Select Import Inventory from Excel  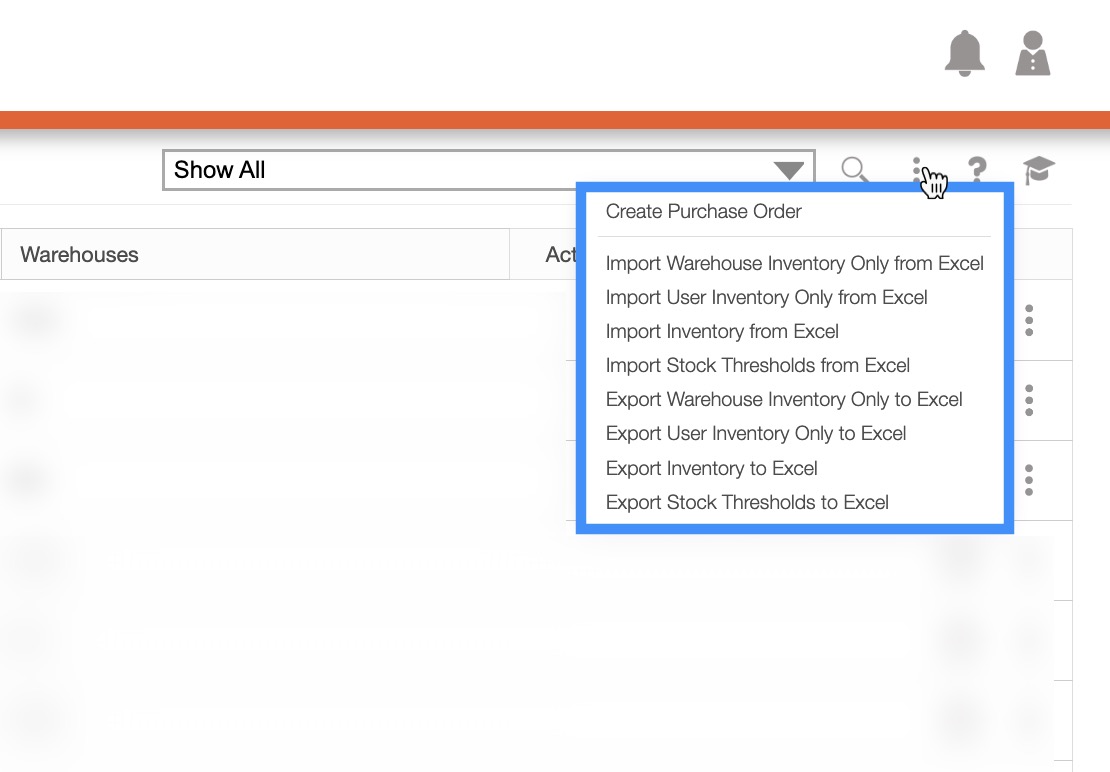[x=722, y=331]
